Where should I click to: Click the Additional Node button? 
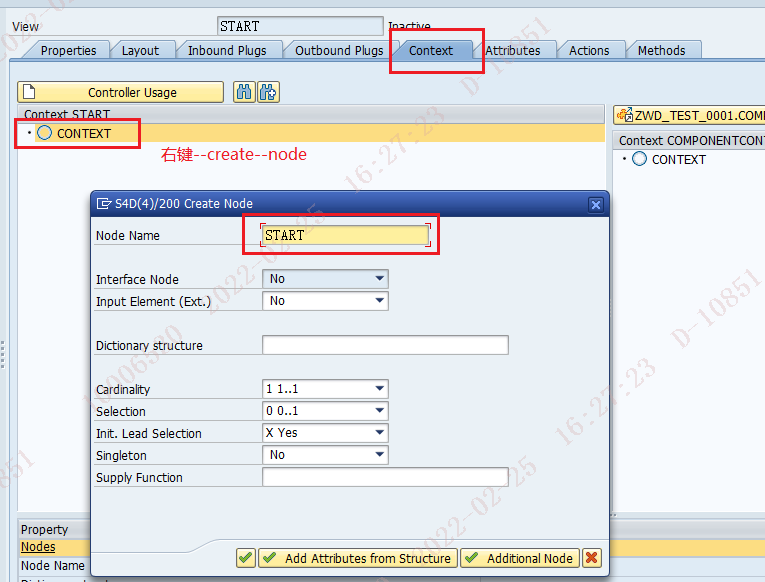coord(520,558)
